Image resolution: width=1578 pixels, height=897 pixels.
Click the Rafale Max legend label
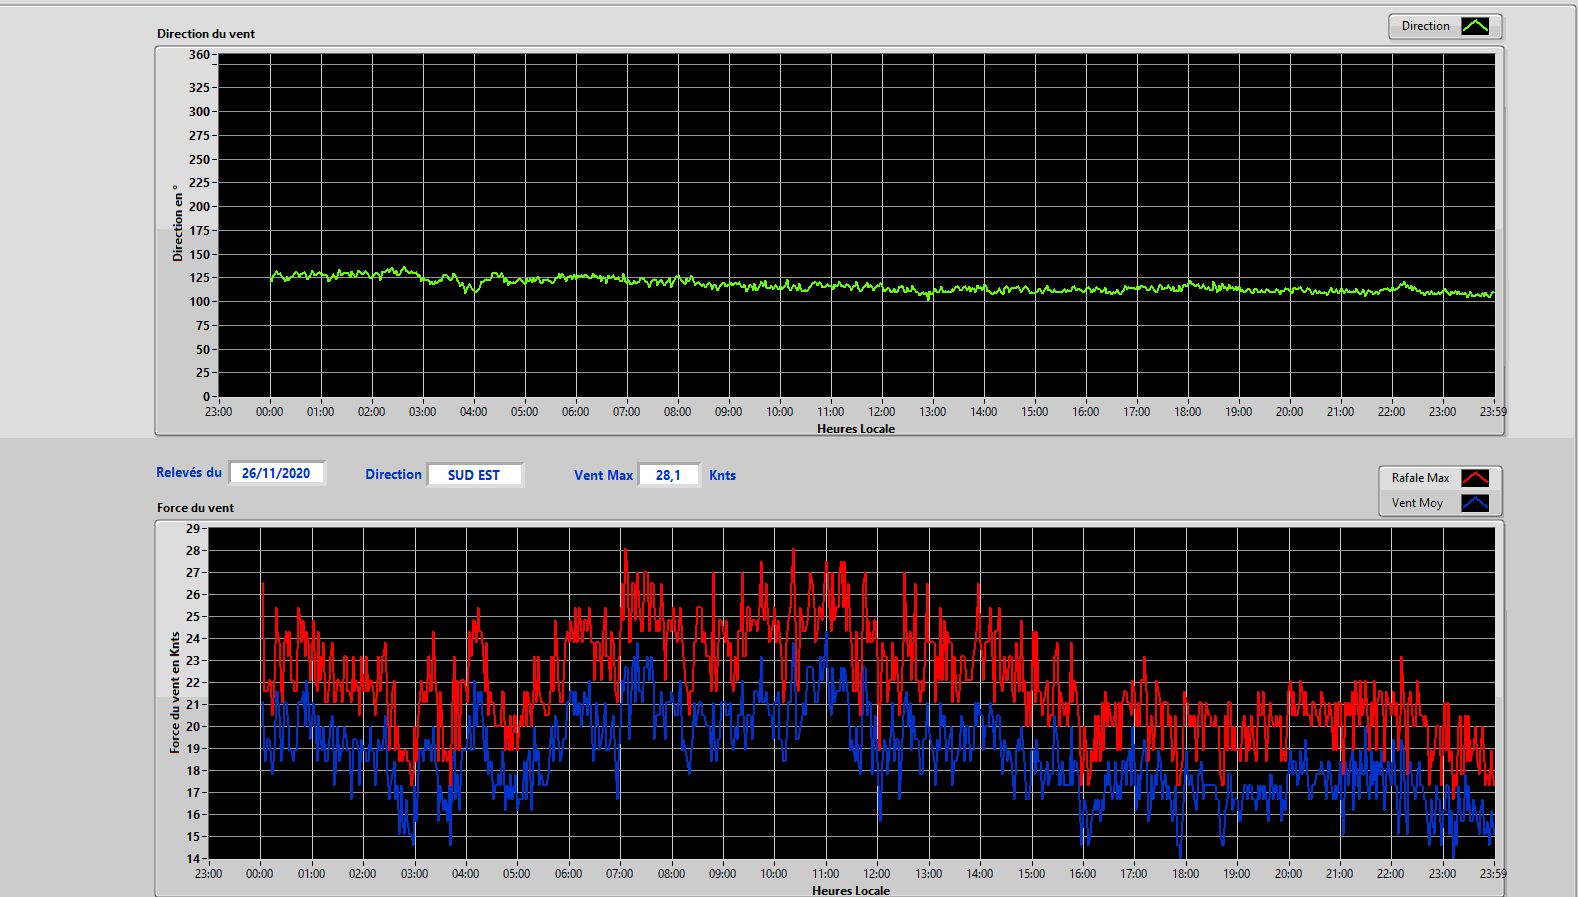click(x=1420, y=478)
